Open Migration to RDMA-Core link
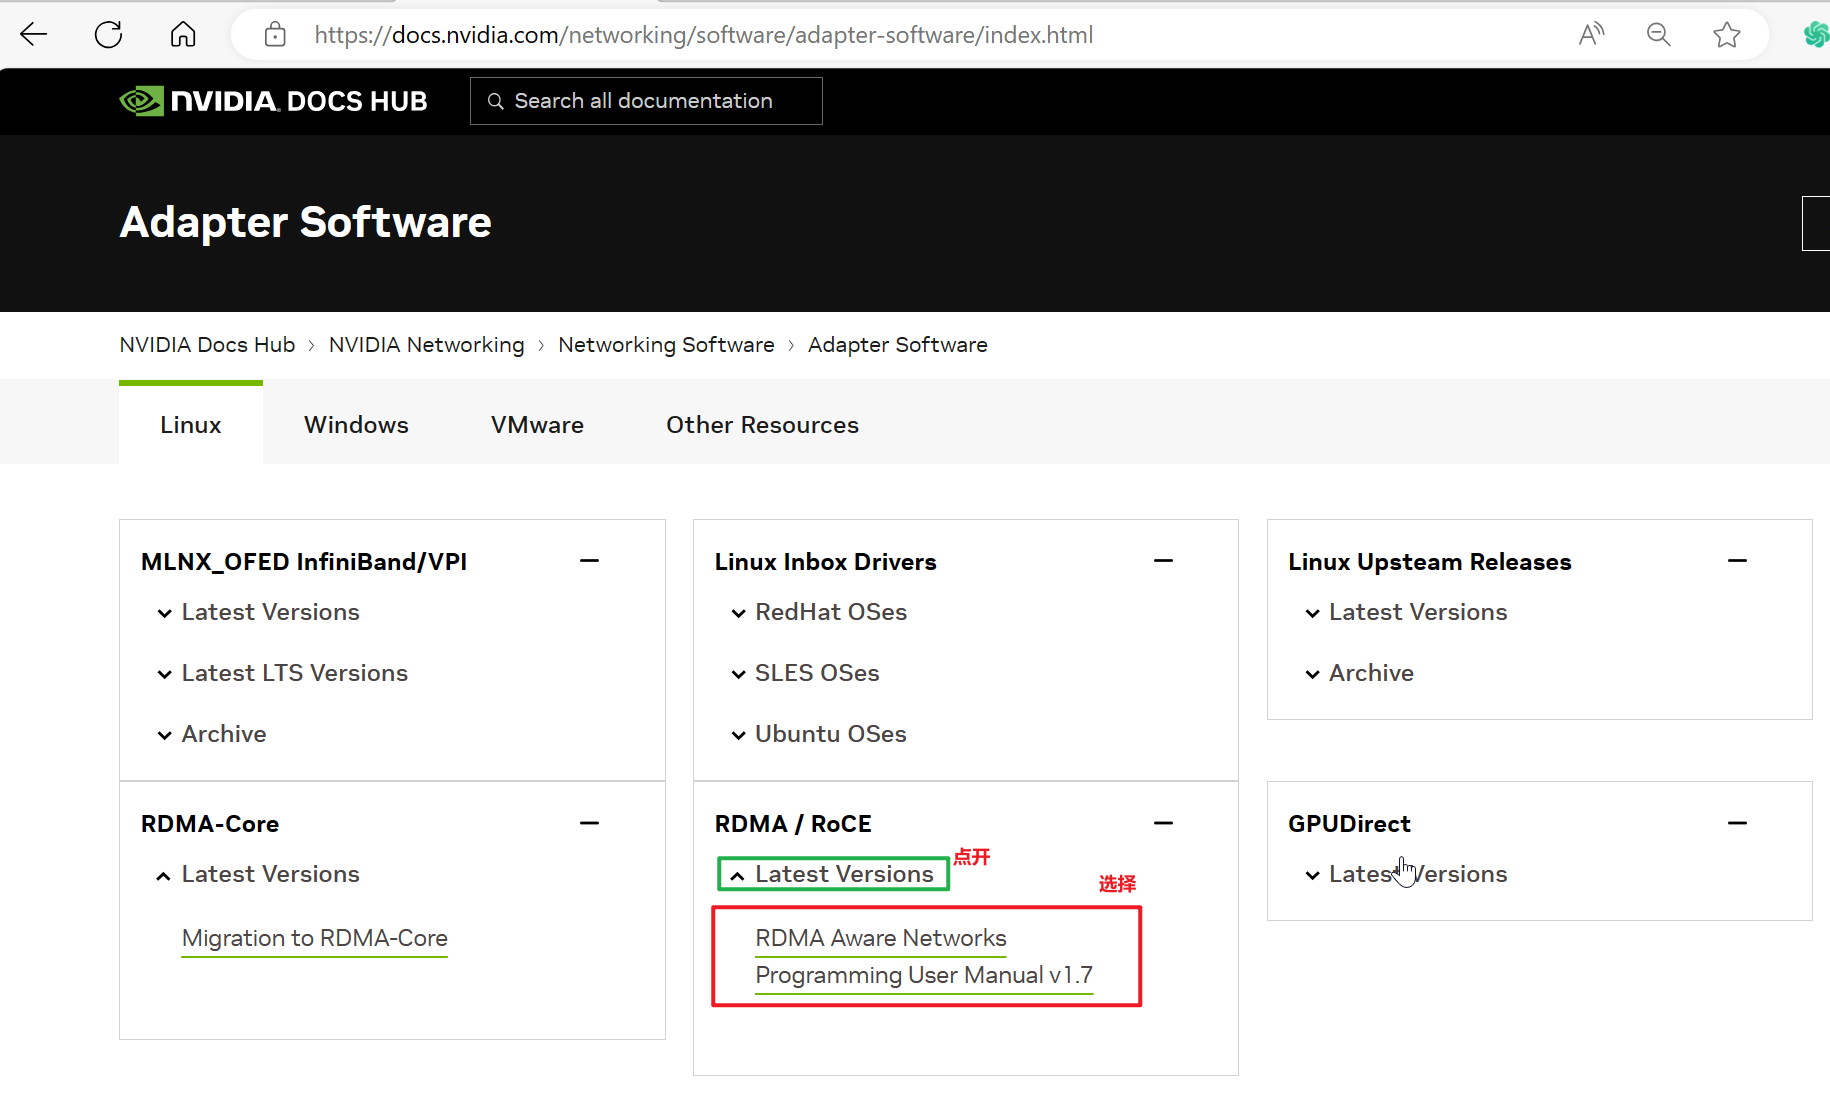 315,938
